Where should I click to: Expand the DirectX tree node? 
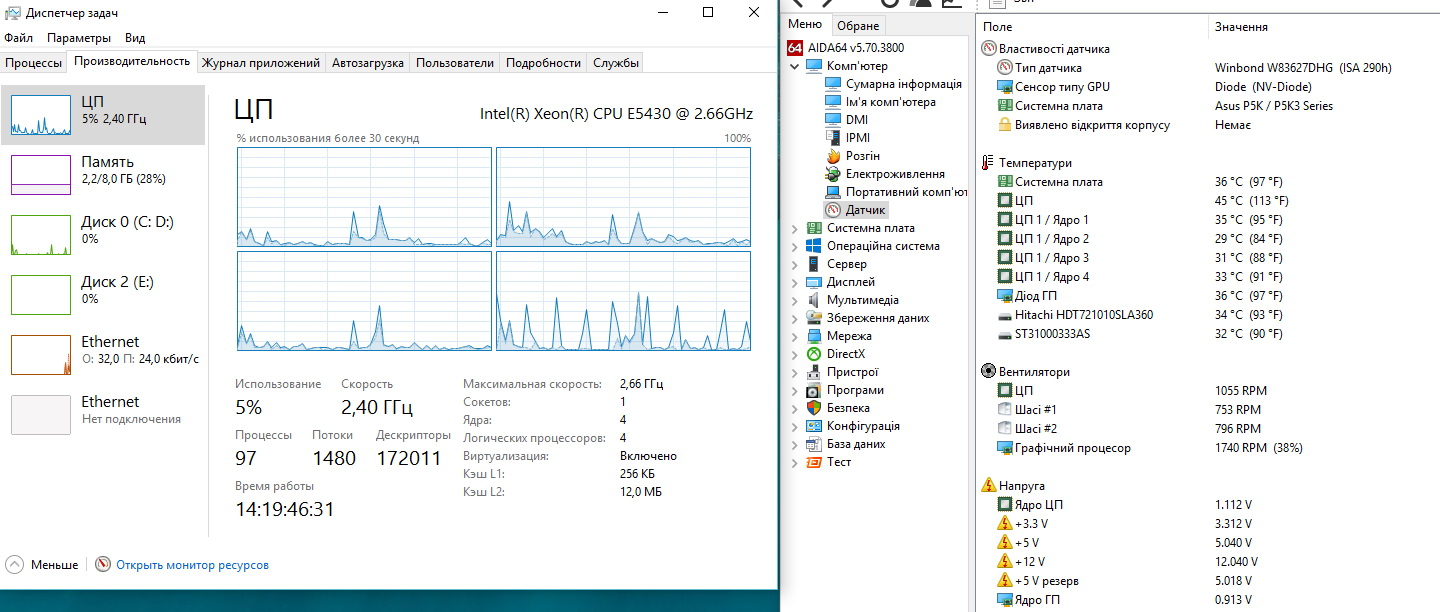tap(795, 354)
